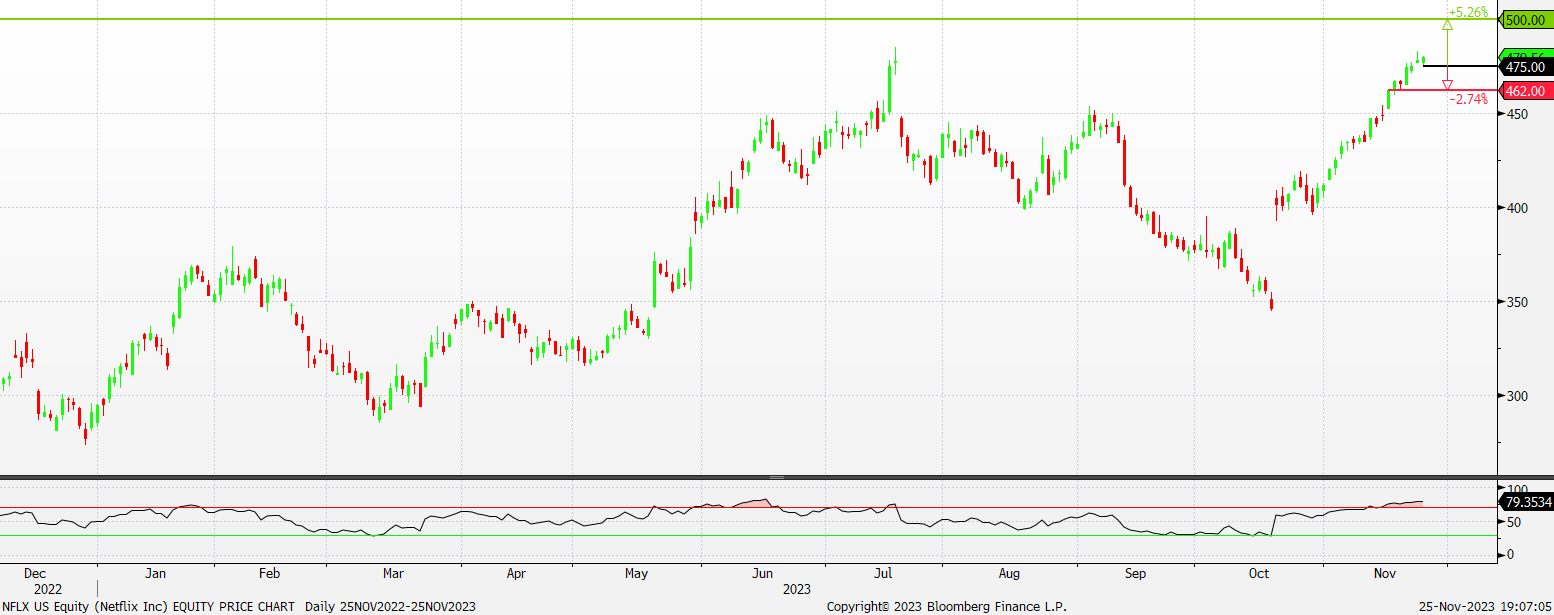Click the 25-Nov-2023 19:07:05 timestamp
Viewport: 1554px width, 615px height.
(1485, 606)
